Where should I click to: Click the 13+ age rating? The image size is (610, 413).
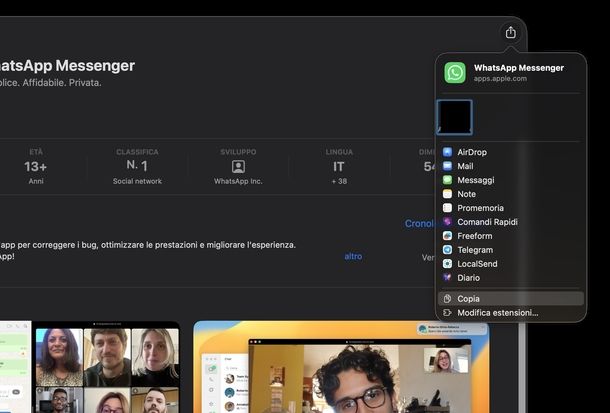(x=35, y=167)
